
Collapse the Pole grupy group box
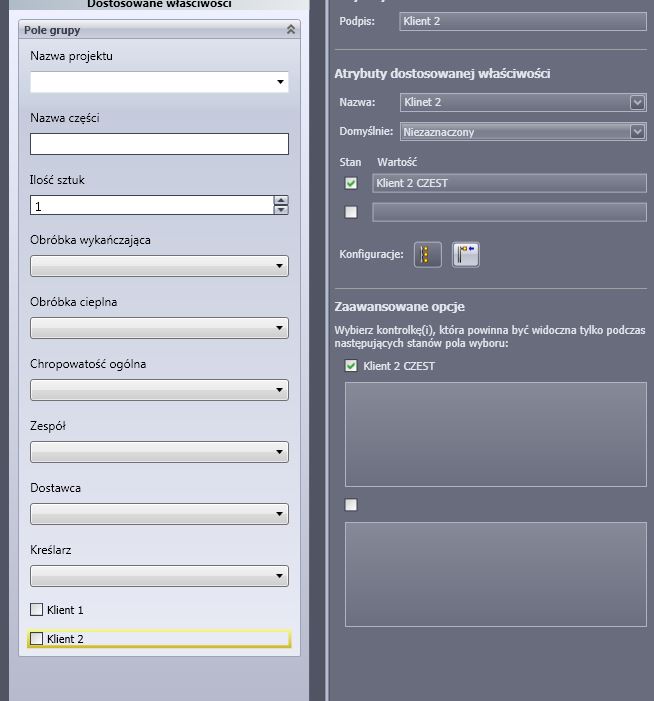(291, 30)
